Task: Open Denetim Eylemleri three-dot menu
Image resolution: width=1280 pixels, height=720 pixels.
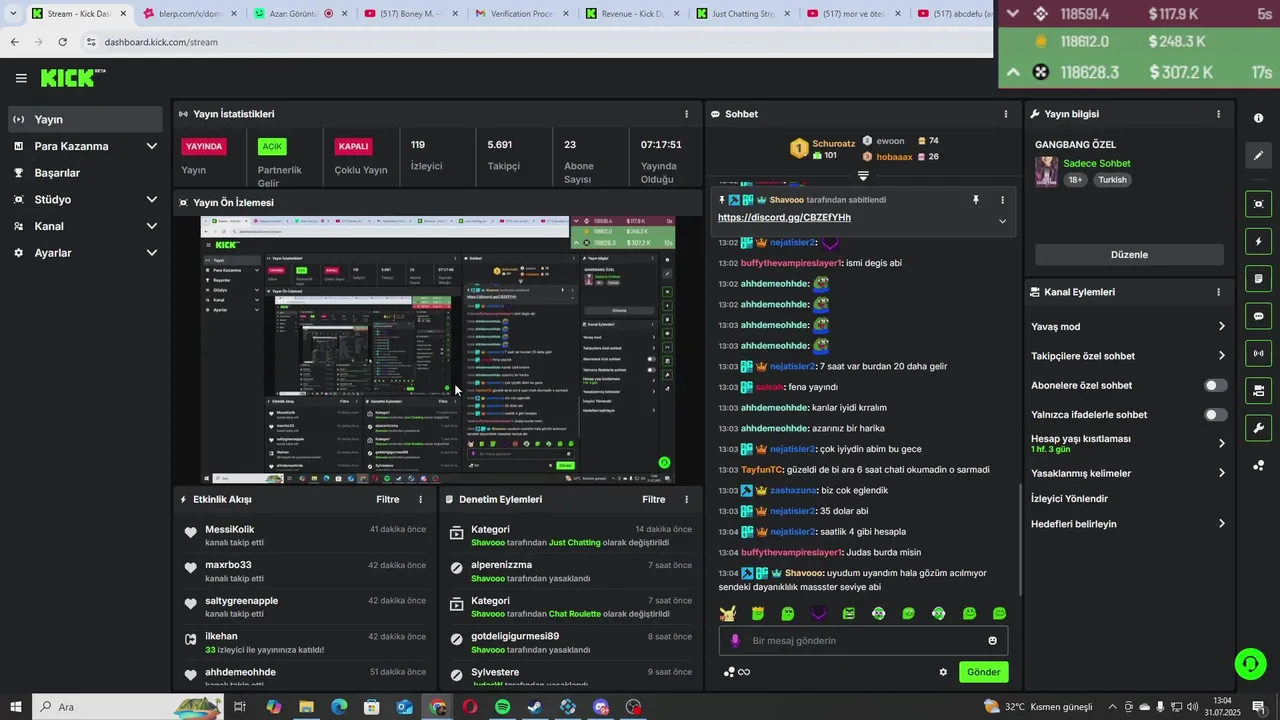Action: click(686, 499)
